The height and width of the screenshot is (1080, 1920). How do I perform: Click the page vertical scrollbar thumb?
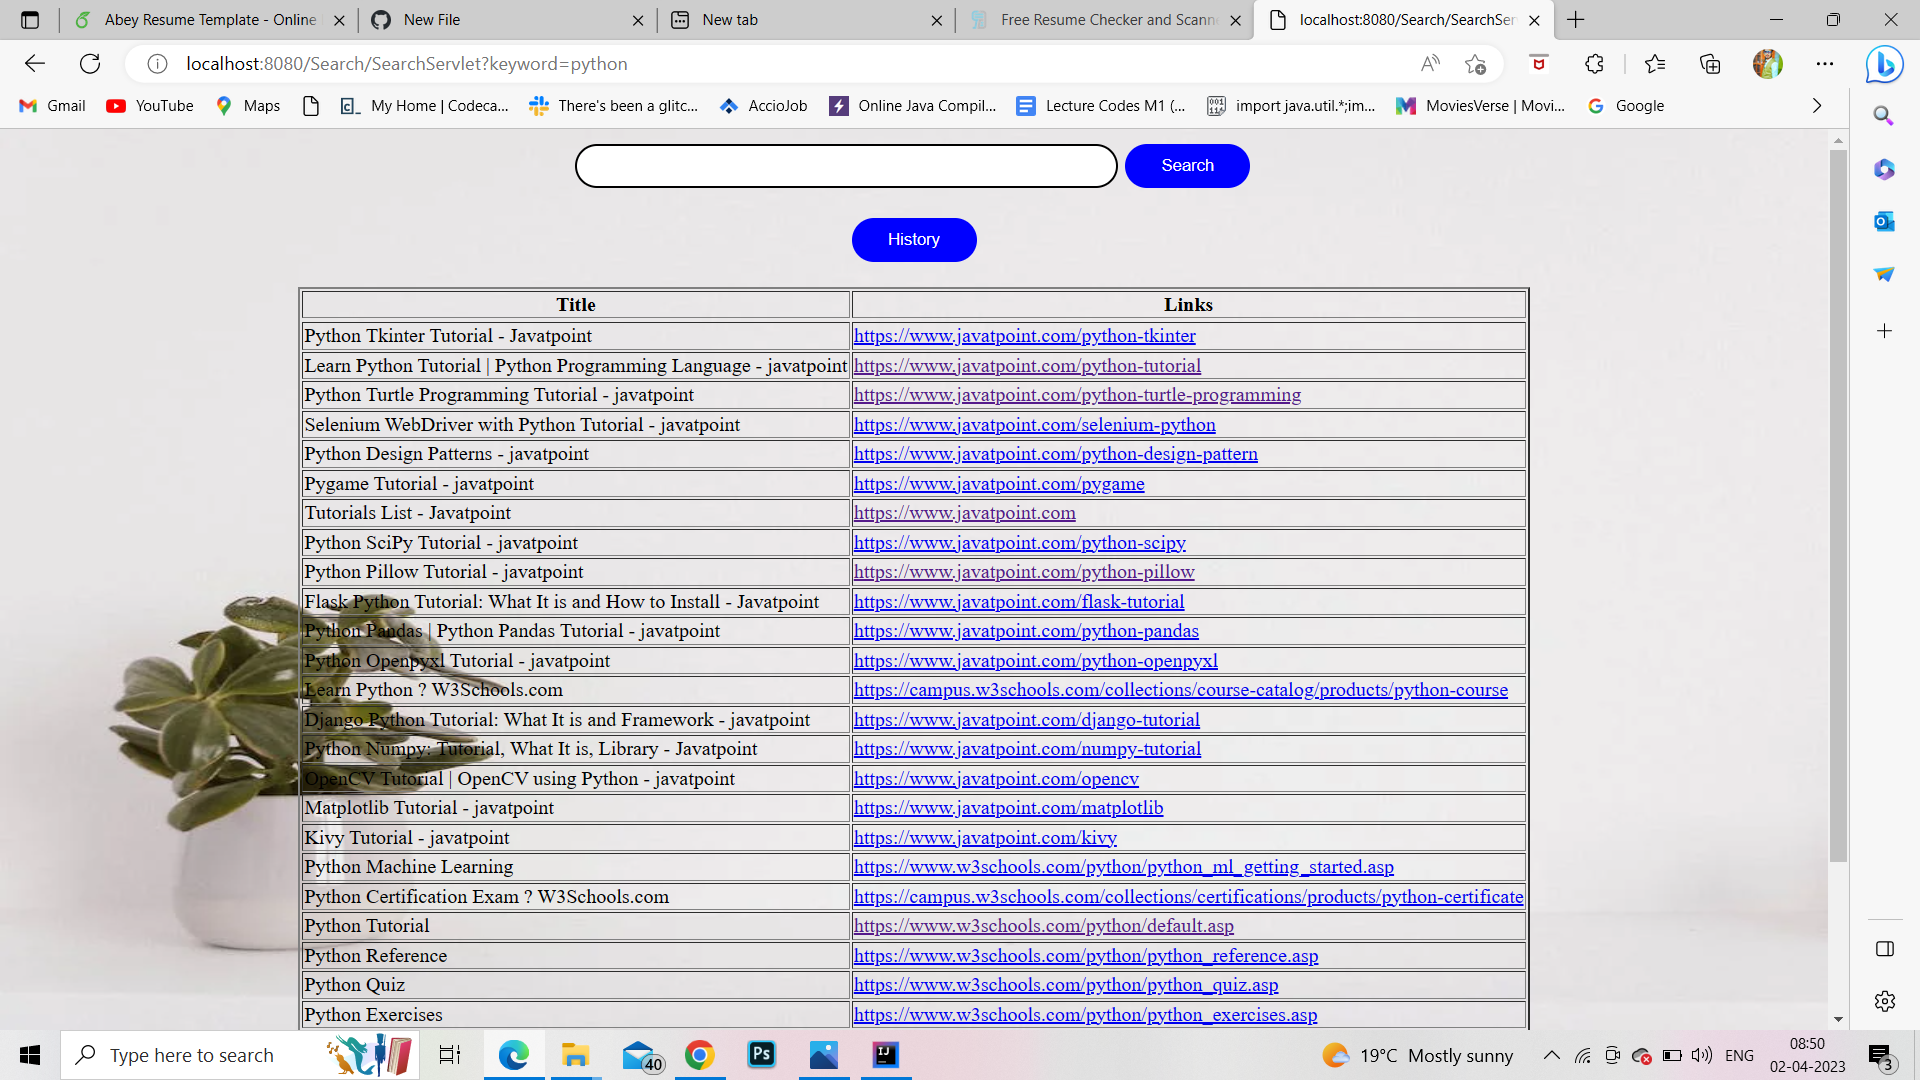1838,505
